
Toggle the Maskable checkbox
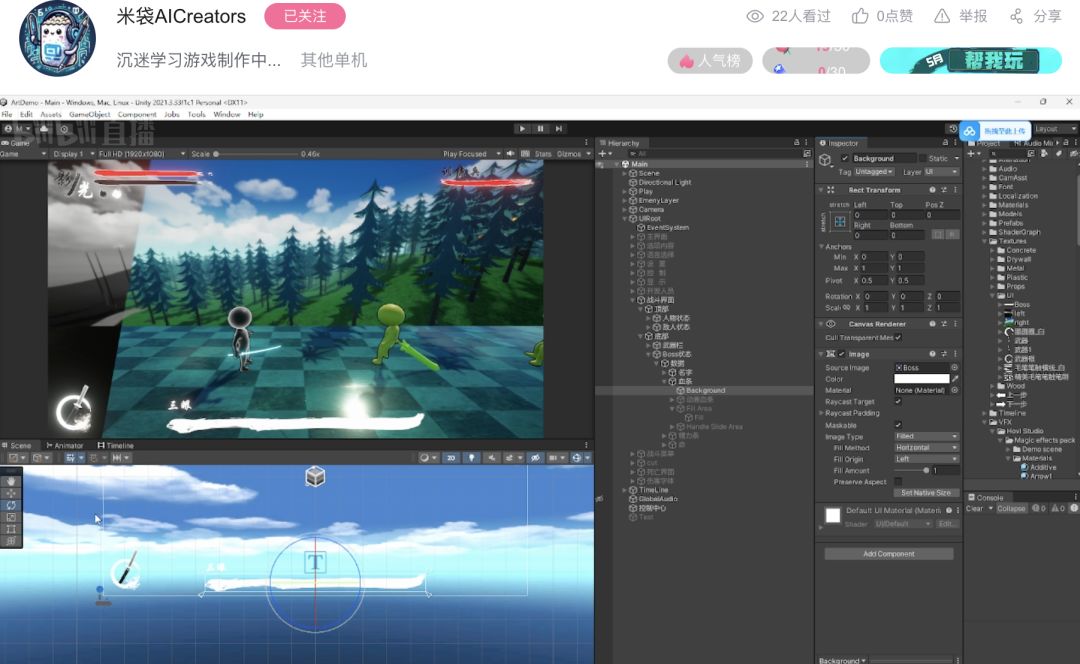(x=898, y=425)
